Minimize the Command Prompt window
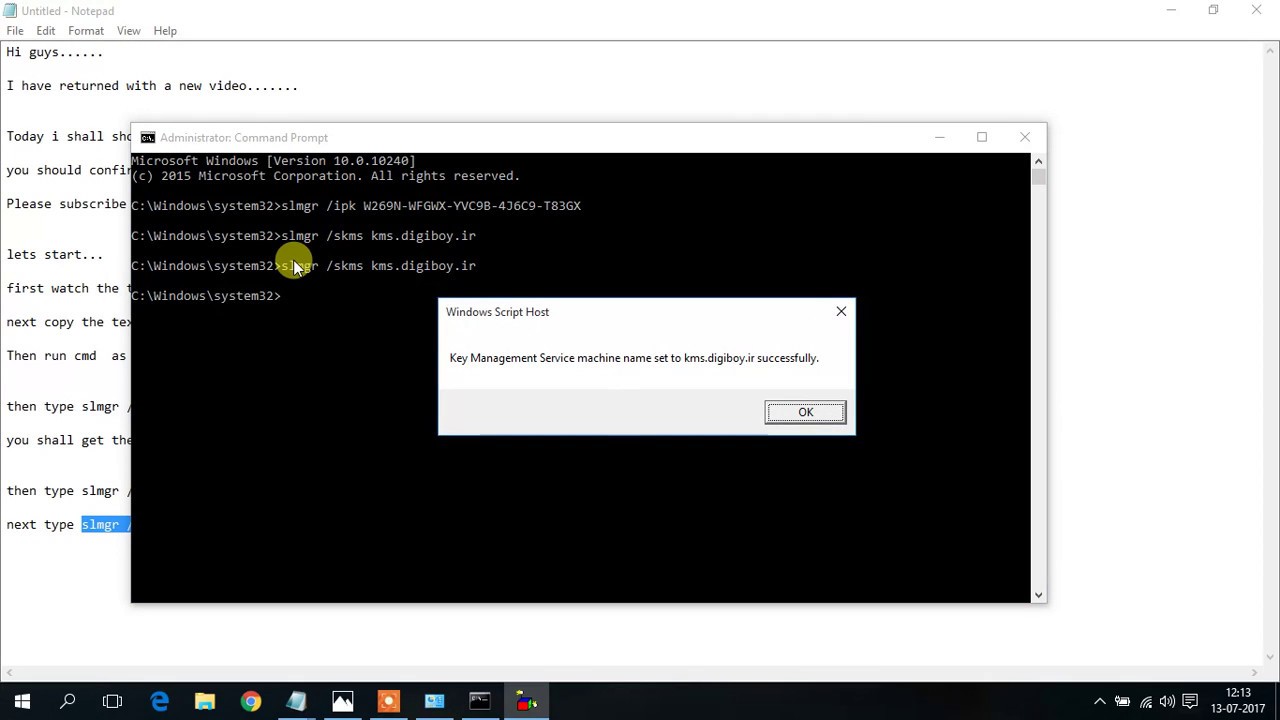 [939, 138]
